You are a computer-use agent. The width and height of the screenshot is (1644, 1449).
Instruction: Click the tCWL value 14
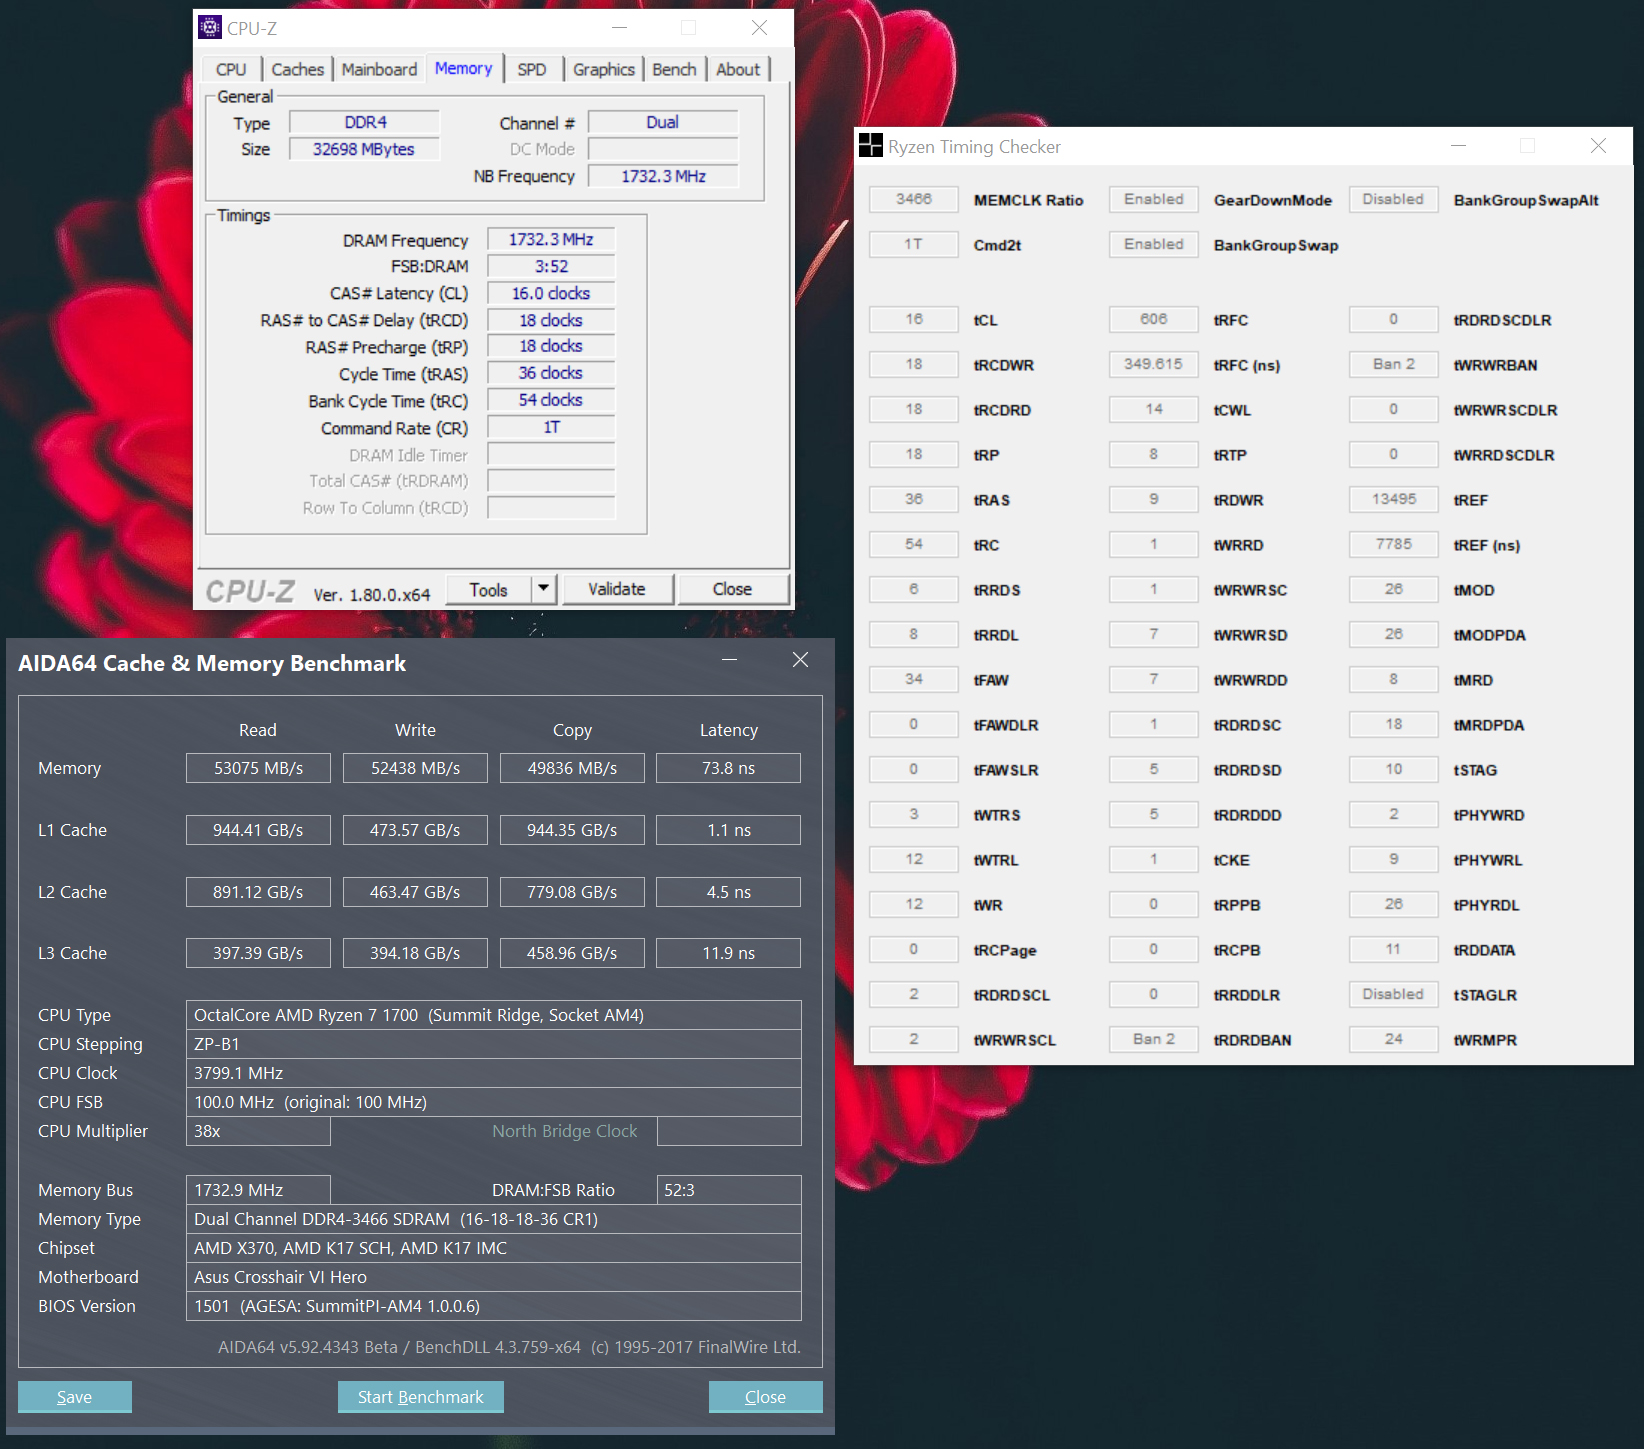coord(1154,409)
